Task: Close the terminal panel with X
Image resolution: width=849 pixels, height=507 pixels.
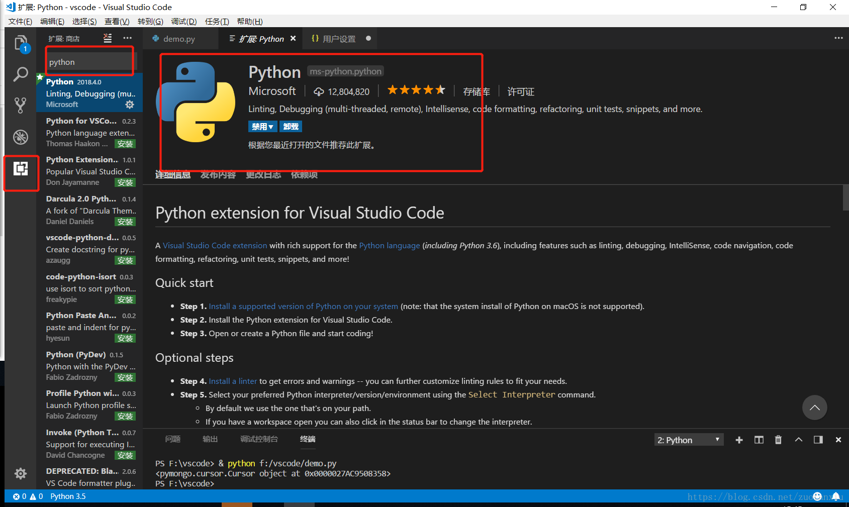Action: [x=838, y=440]
